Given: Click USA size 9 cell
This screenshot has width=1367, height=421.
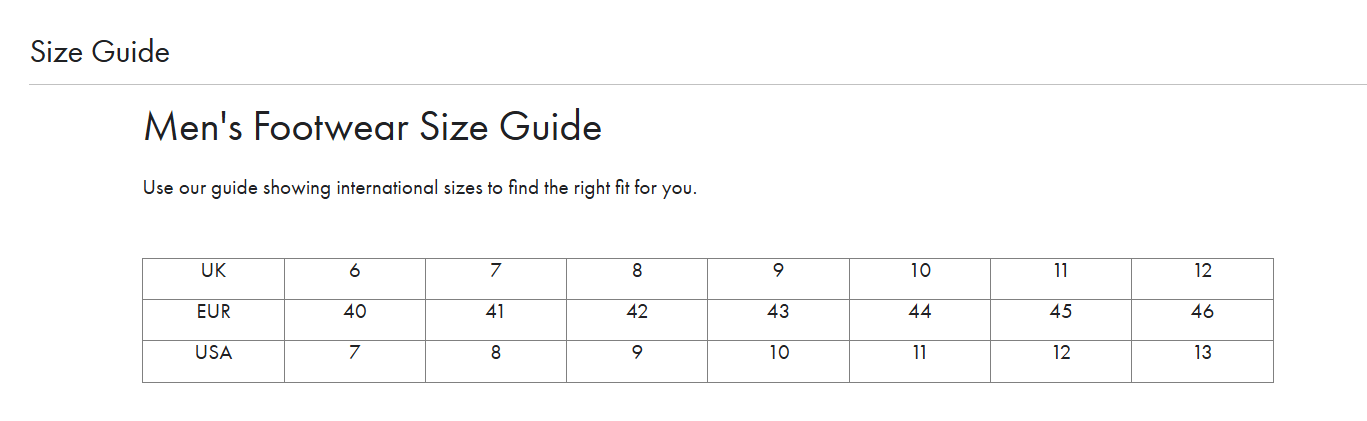Looking at the screenshot, I should tap(637, 361).
